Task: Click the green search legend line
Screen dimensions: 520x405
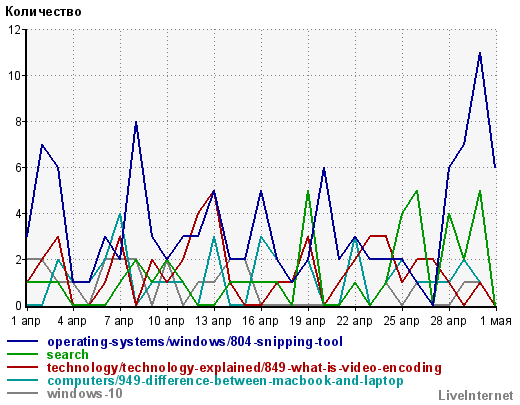Action: tap(23, 354)
